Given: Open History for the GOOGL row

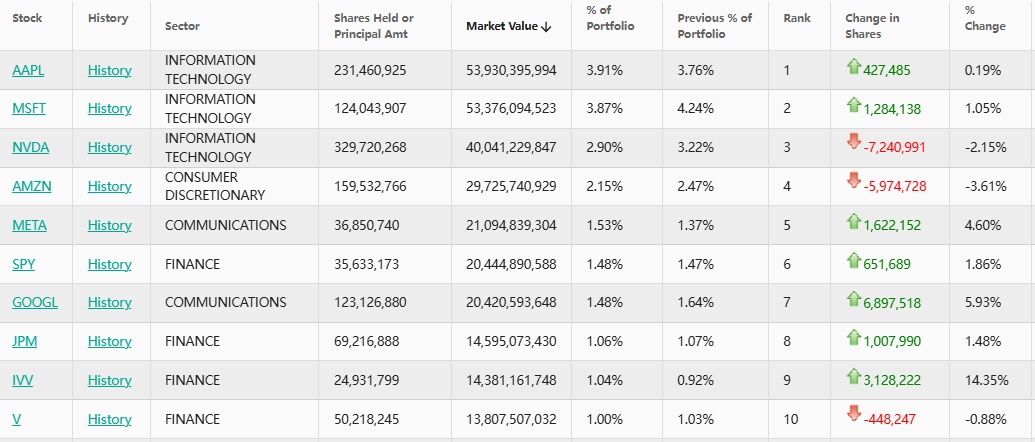Looking at the screenshot, I should [x=109, y=302].
